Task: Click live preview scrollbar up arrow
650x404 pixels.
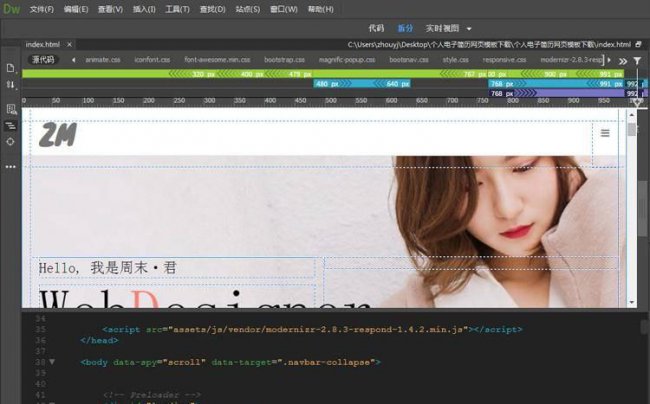Action: click(632, 114)
